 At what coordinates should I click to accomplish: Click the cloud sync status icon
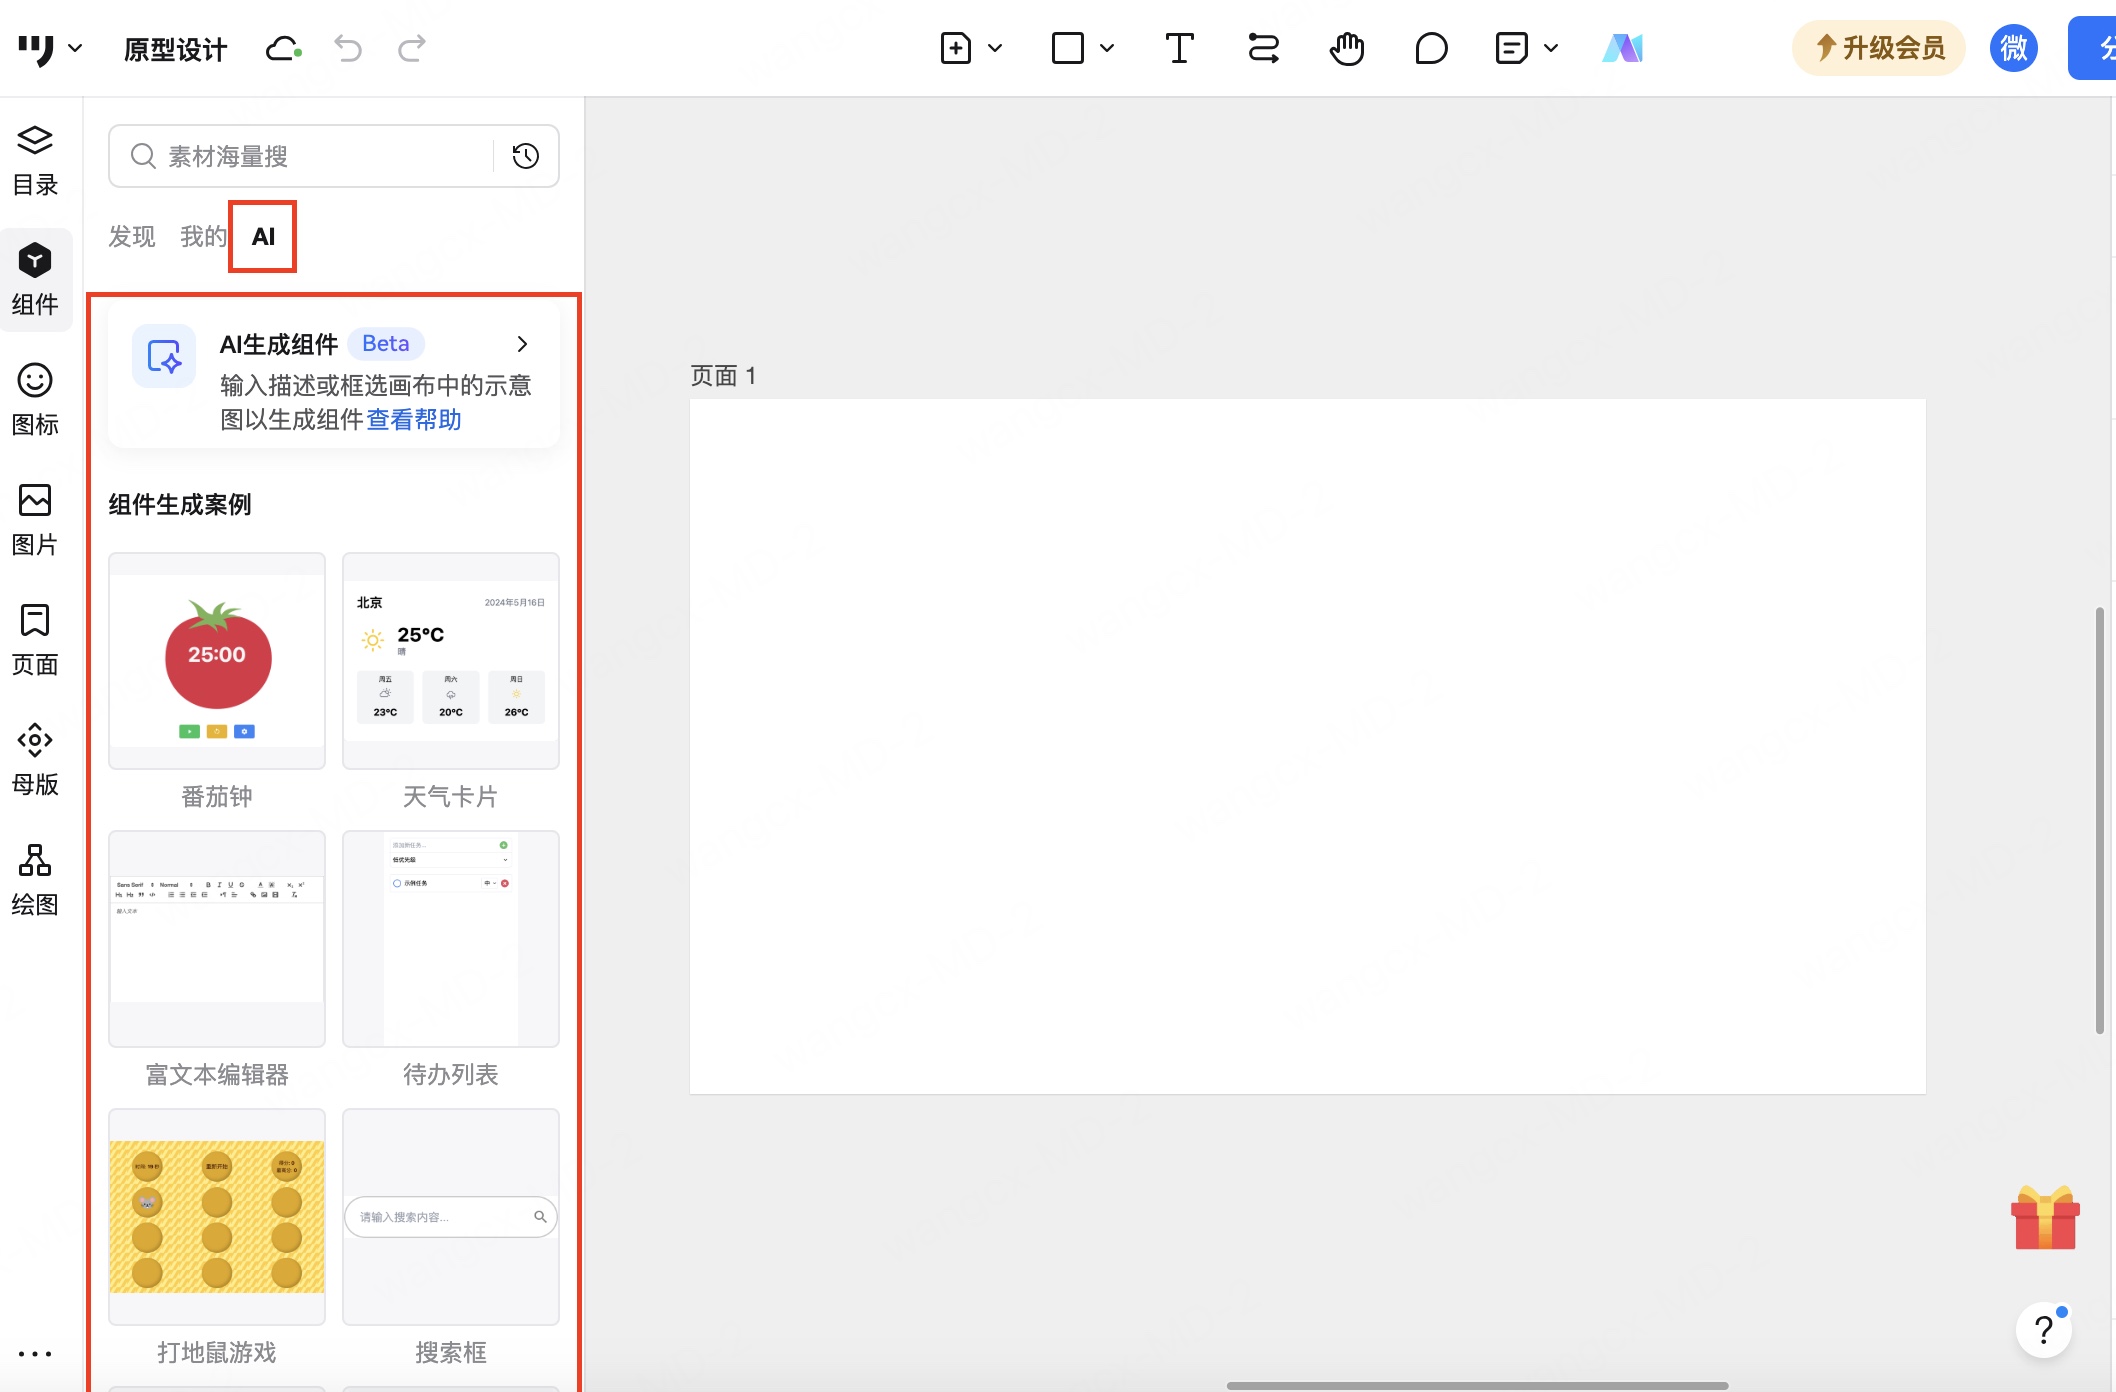[283, 48]
